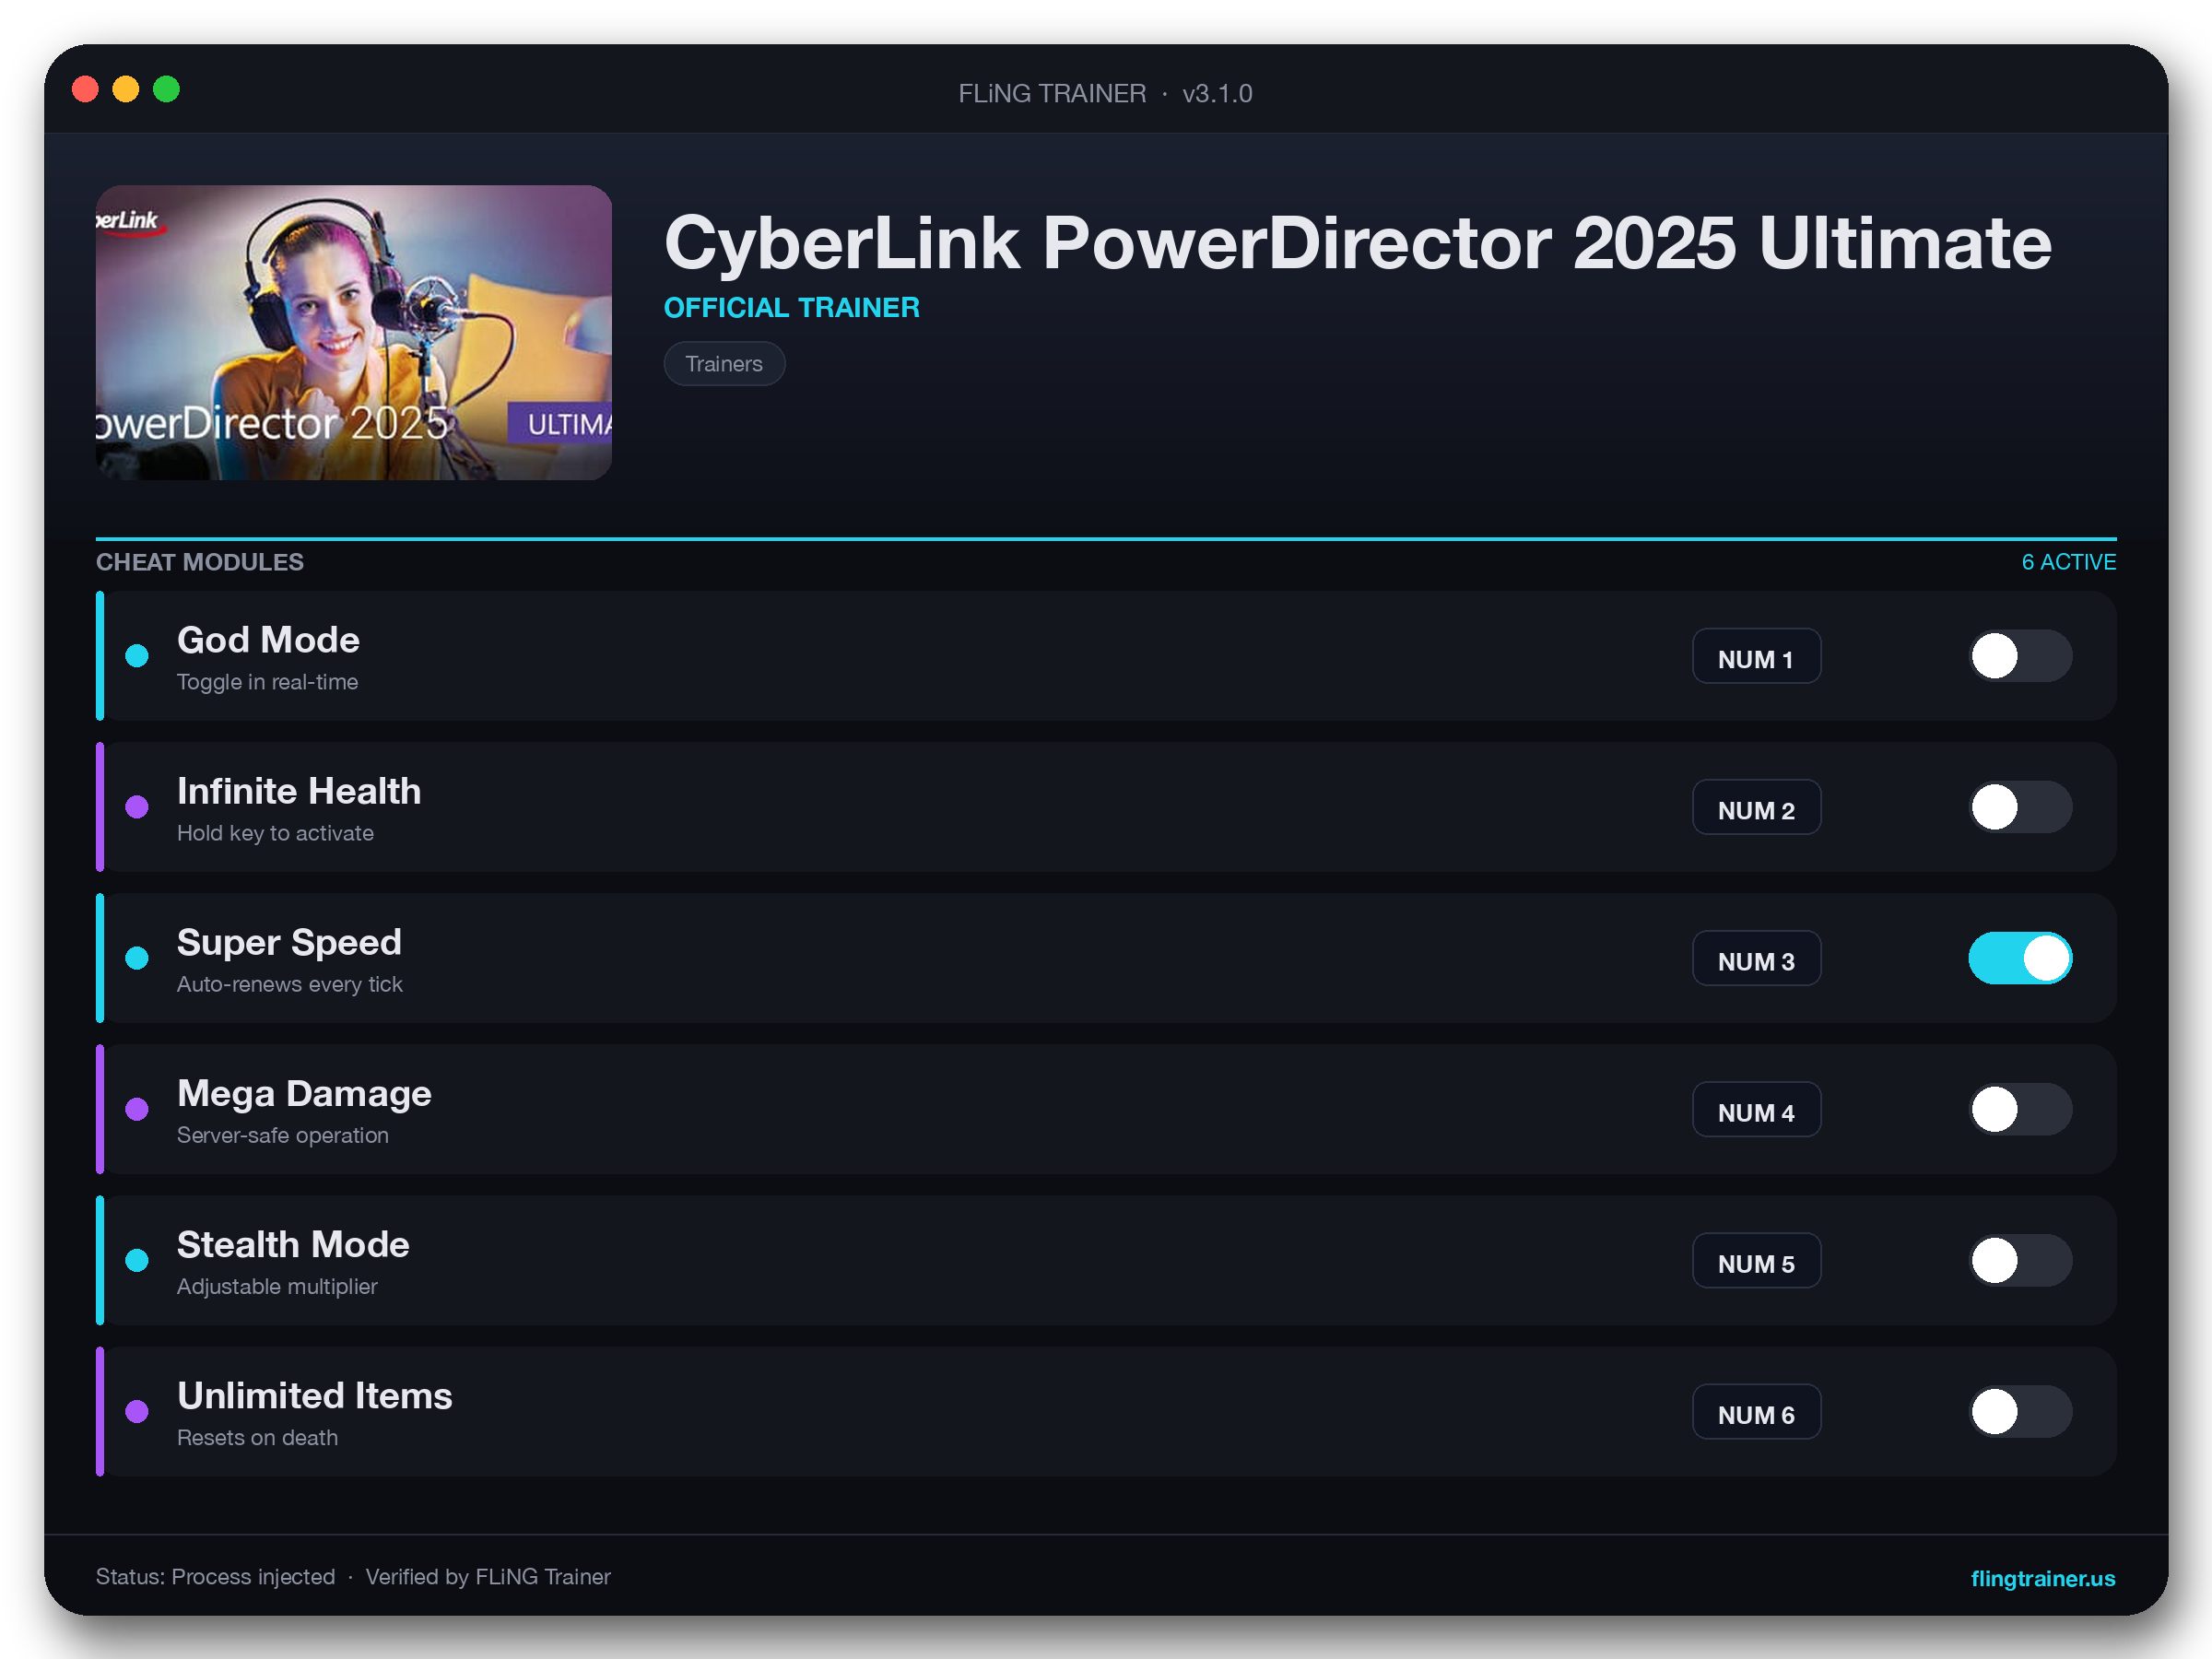The width and height of the screenshot is (2212, 1659).
Task: Click the purple dot beside Mega Damage
Action: click(137, 1109)
